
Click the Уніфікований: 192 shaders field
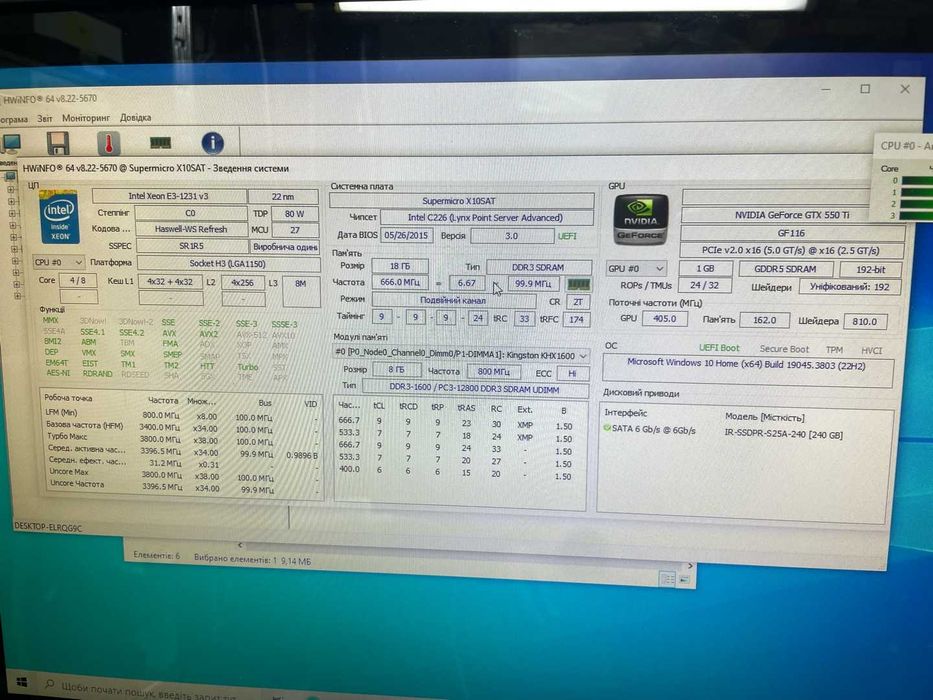(849, 287)
